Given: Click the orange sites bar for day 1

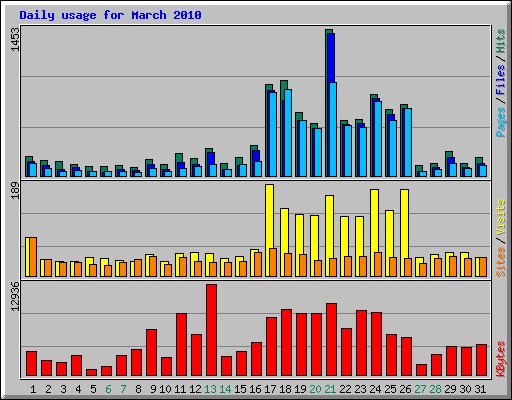Looking at the screenshot, I should click(x=33, y=257).
